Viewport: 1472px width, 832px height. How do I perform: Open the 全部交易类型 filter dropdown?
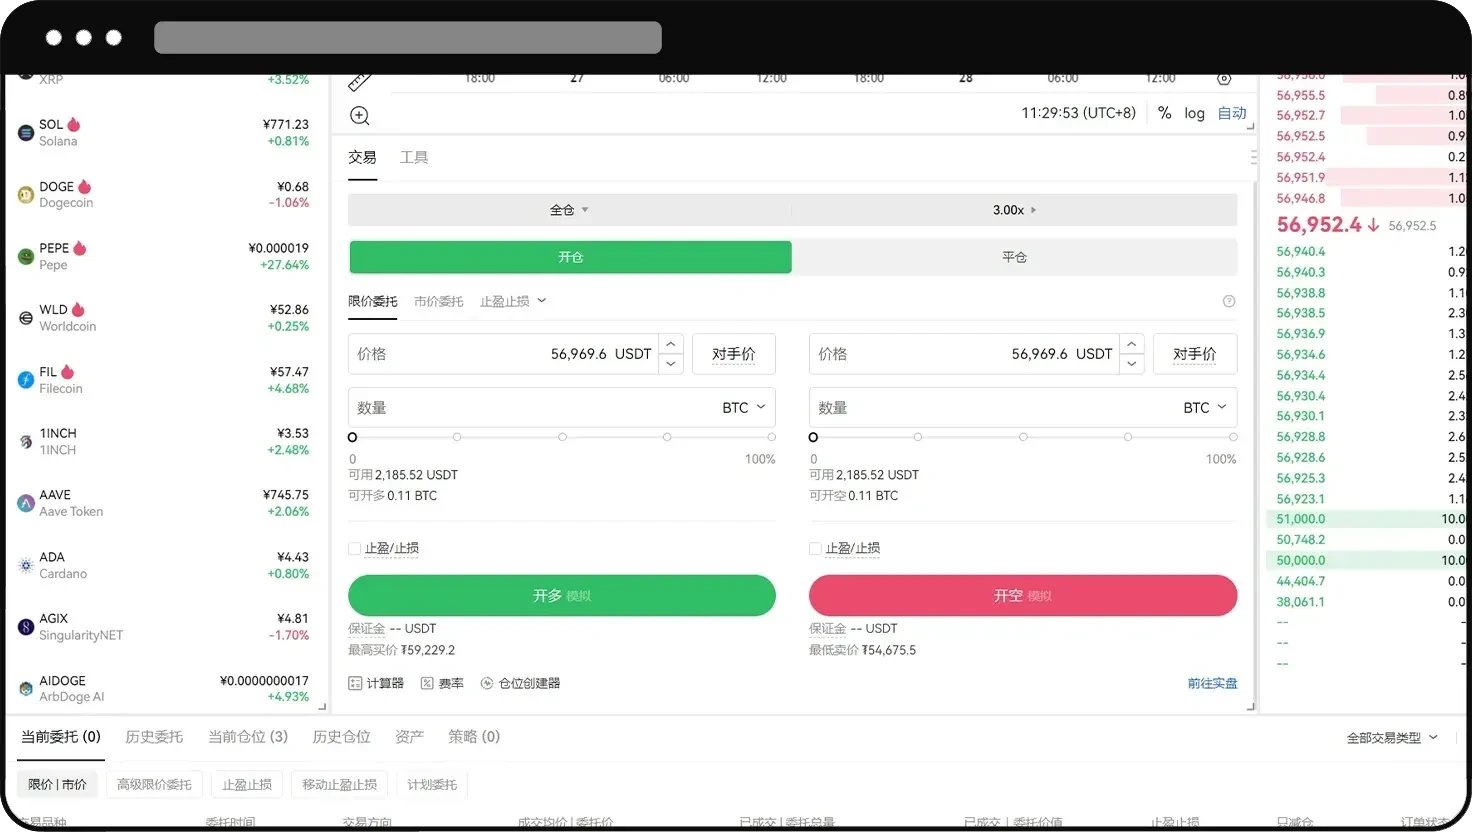[x=1392, y=737]
